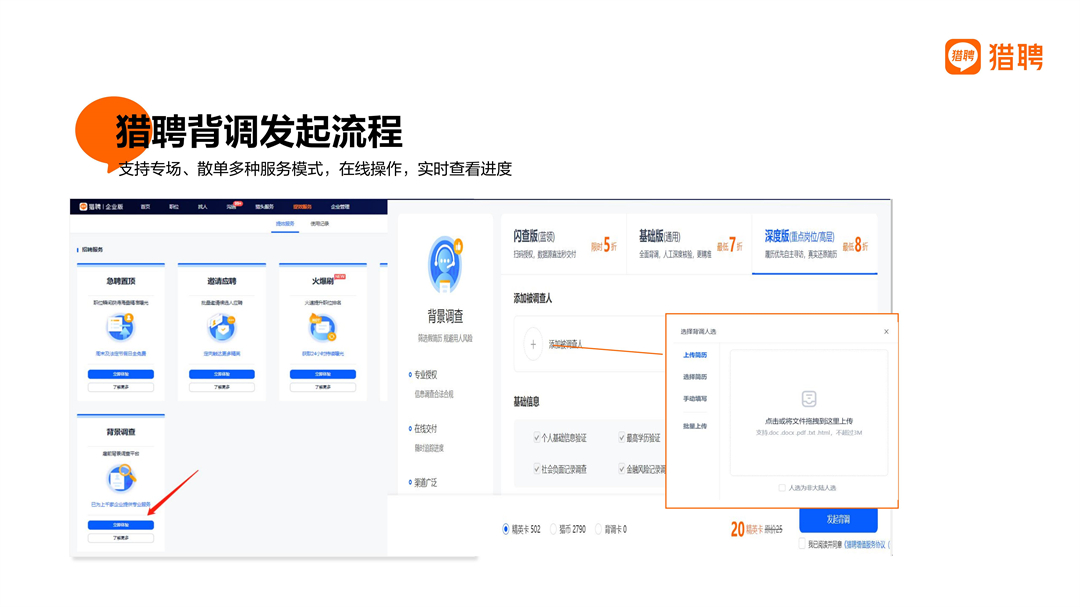Screen dimensions: 1080x607
Task: Click the blue link text under 背景调查 icon
Action: tap(121, 504)
